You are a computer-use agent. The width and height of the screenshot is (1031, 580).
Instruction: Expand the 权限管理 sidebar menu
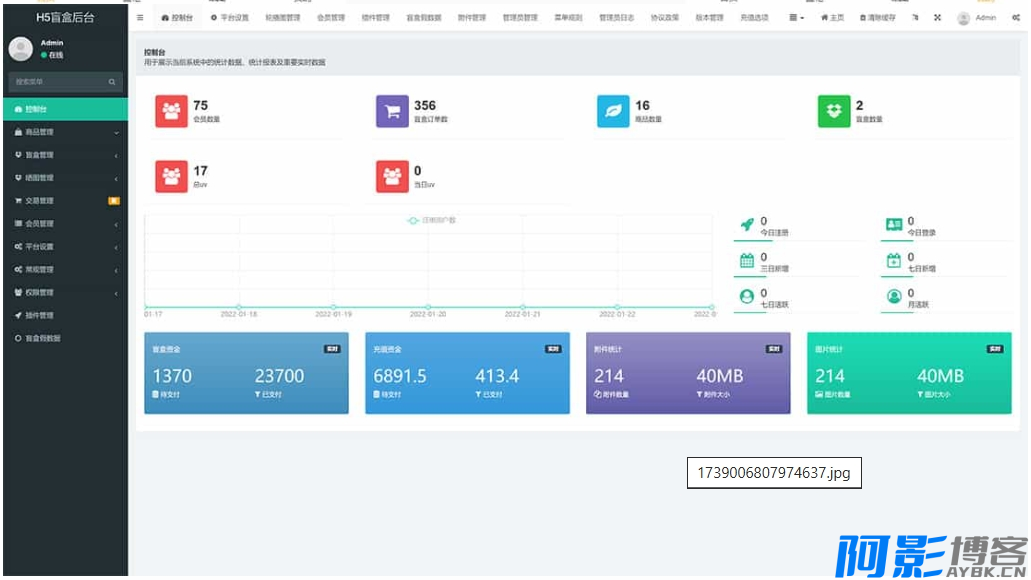click(64, 293)
